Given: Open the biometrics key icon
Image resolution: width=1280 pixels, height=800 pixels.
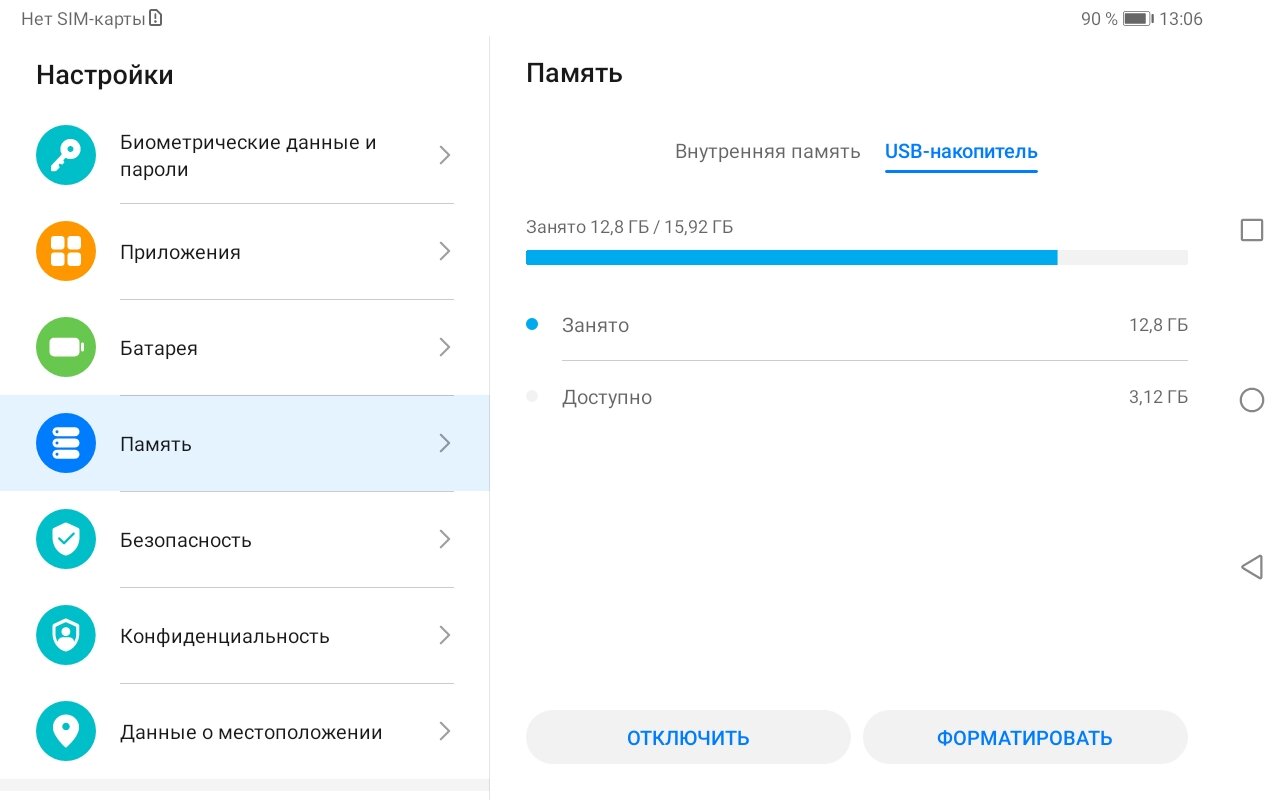Looking at the screenshot, I should coord(66,155).
